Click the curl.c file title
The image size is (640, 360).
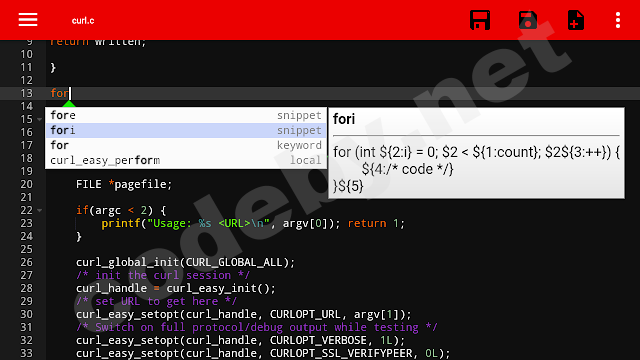[x=83, y=20]
